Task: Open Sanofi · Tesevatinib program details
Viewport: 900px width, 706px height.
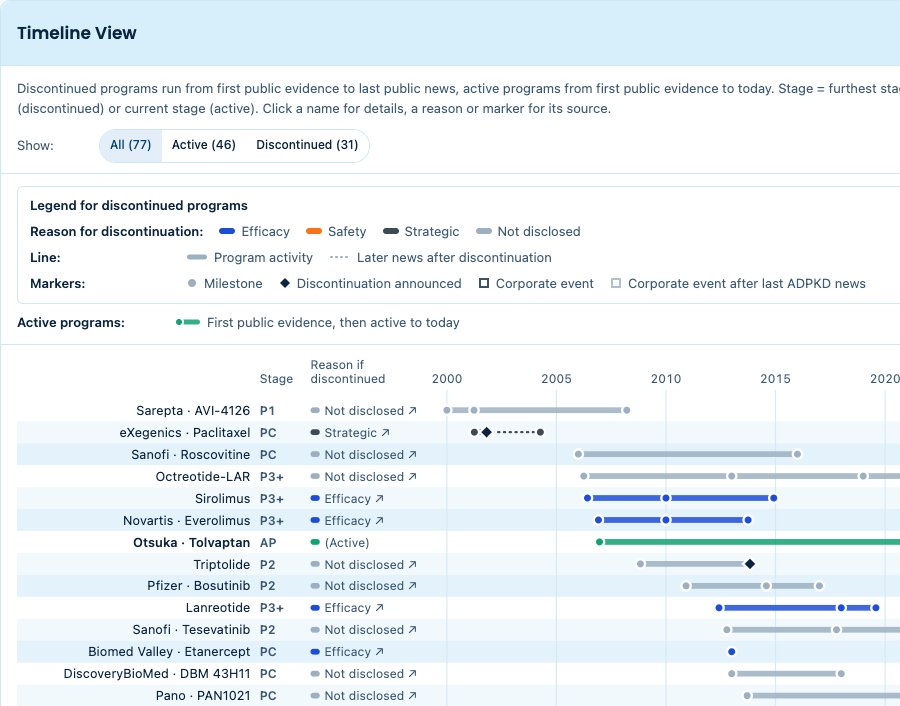Action: coord(191,630)
